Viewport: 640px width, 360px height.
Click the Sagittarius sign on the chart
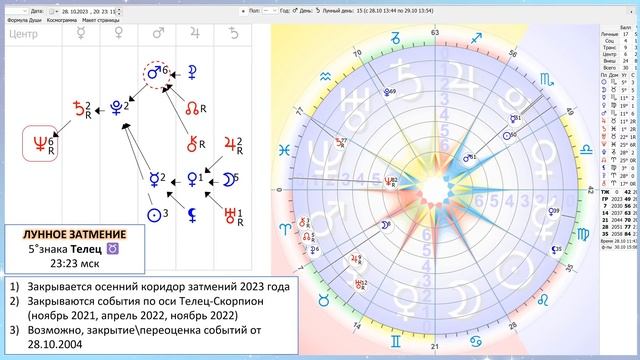(476, 39)
